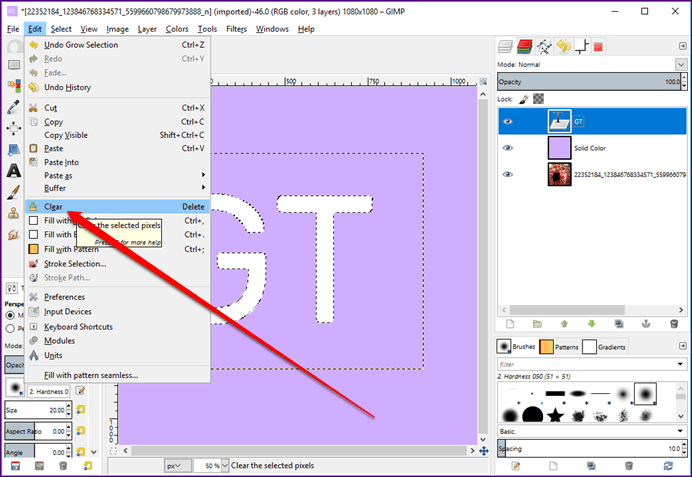
Task: Reset Size value to brush default
Action: click(x=80, y=410)
